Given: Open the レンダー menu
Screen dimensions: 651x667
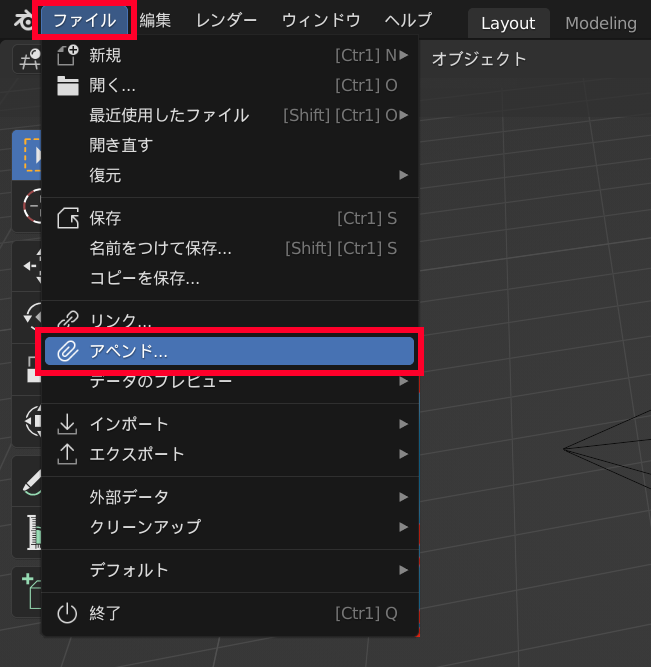Looking at the screenshot, I should pos(226,20).
